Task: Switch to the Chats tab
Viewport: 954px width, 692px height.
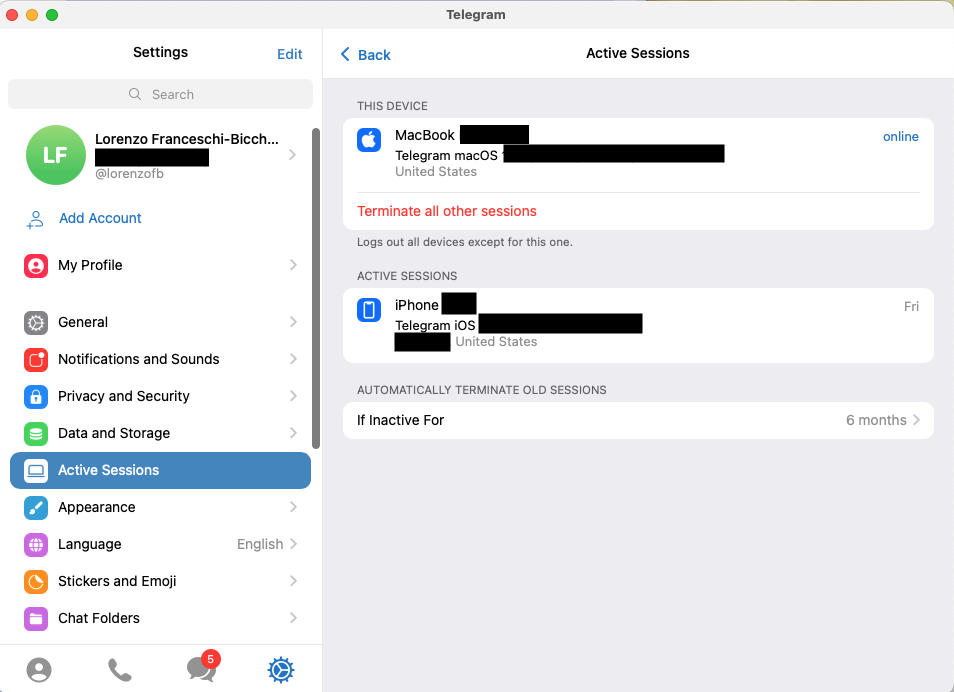Action: click(x=201, y=670)
